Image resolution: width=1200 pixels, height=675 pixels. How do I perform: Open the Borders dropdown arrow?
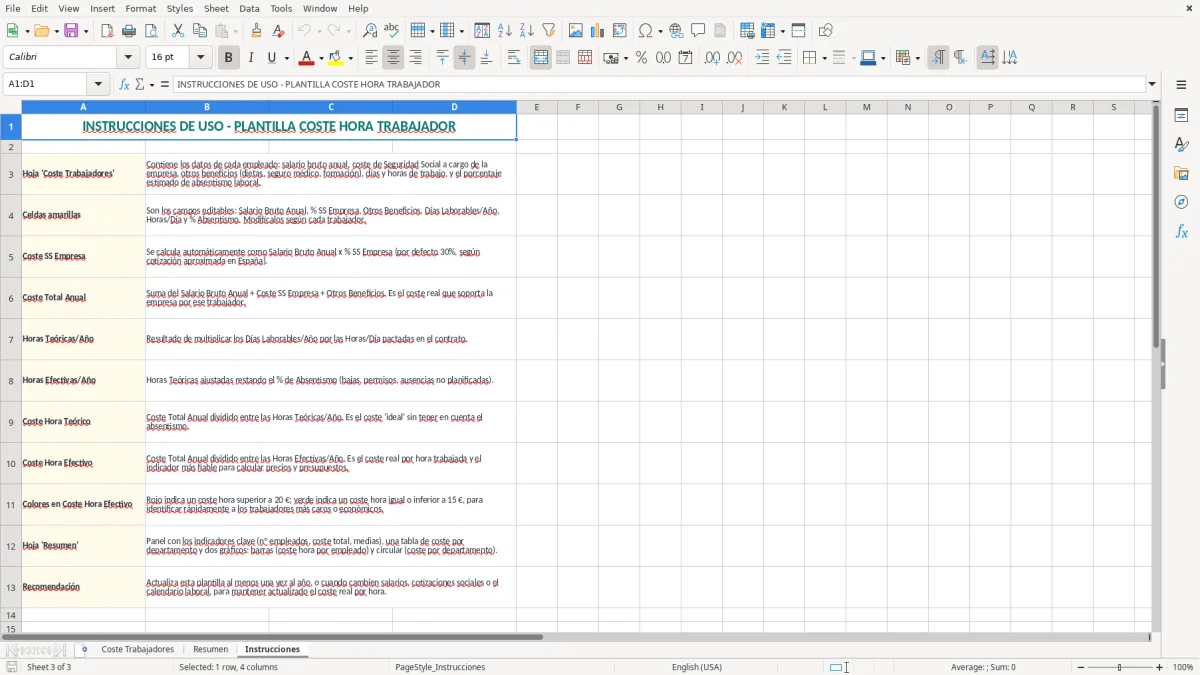pyautogui.click(x=824, y=58)
